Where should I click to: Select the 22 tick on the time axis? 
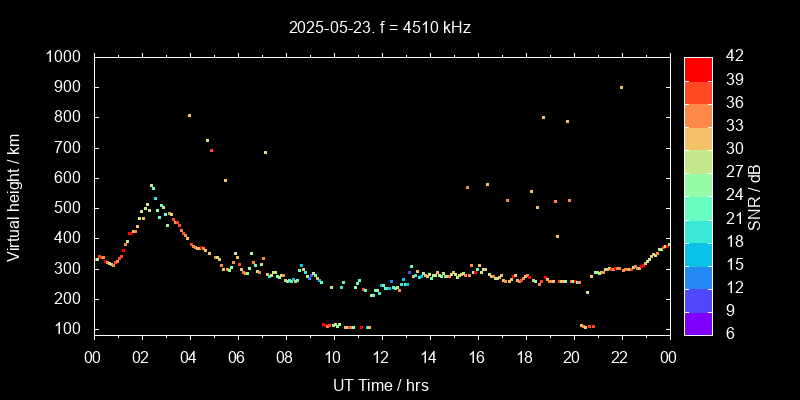(621, 358)
